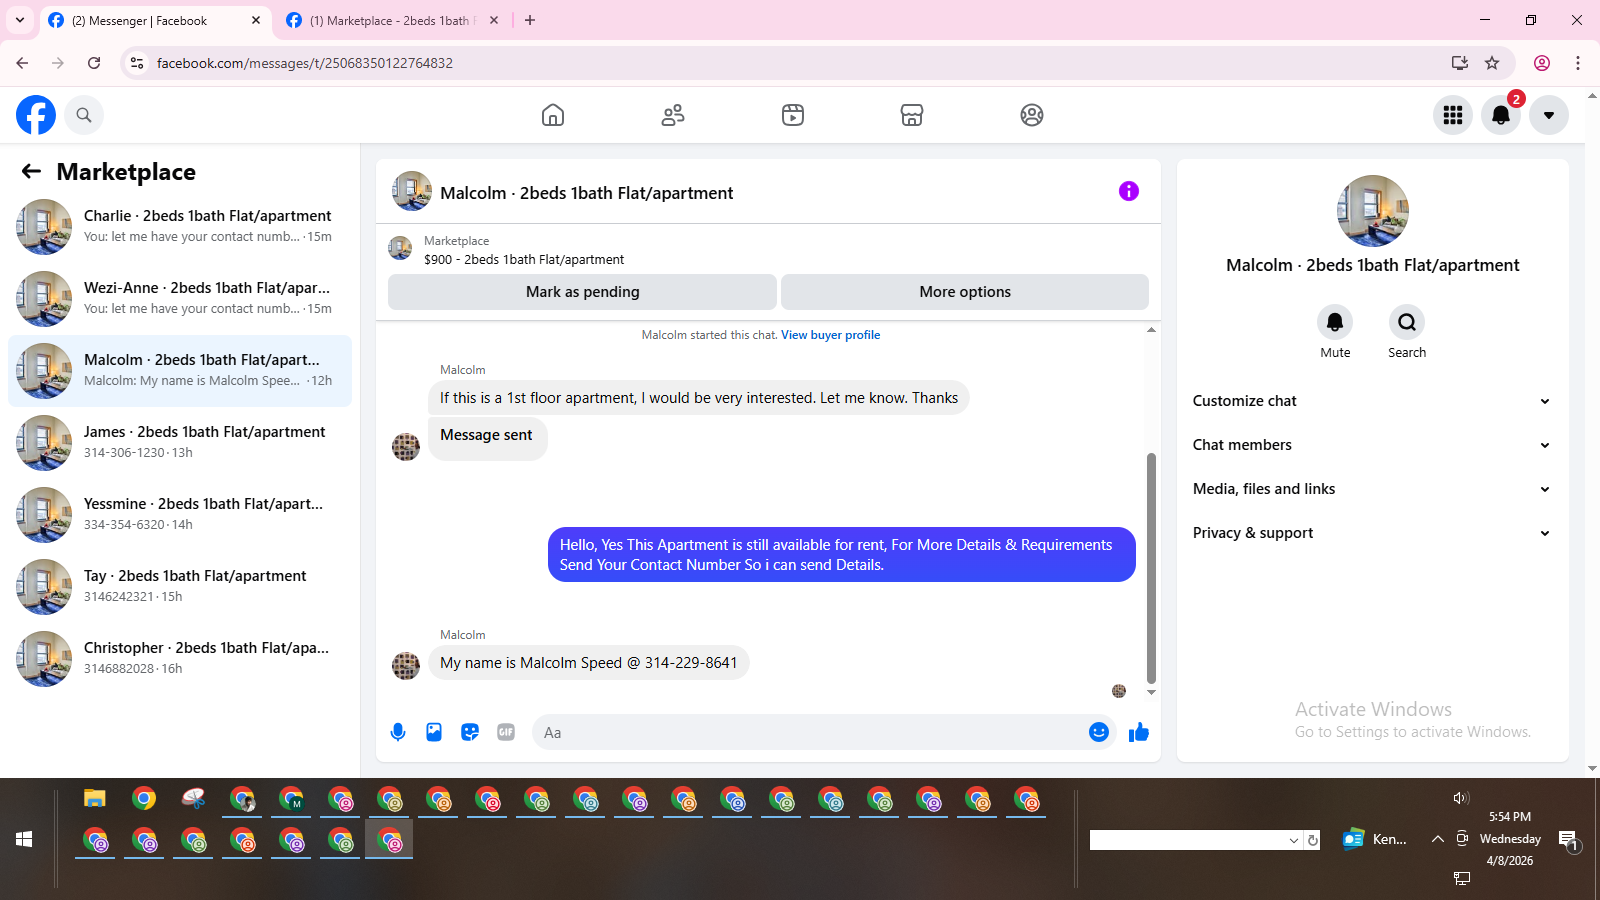Click the back arrow next to Marketplace
The width and height of the screenshot is (1600, 900).
(x=31, y=171)
